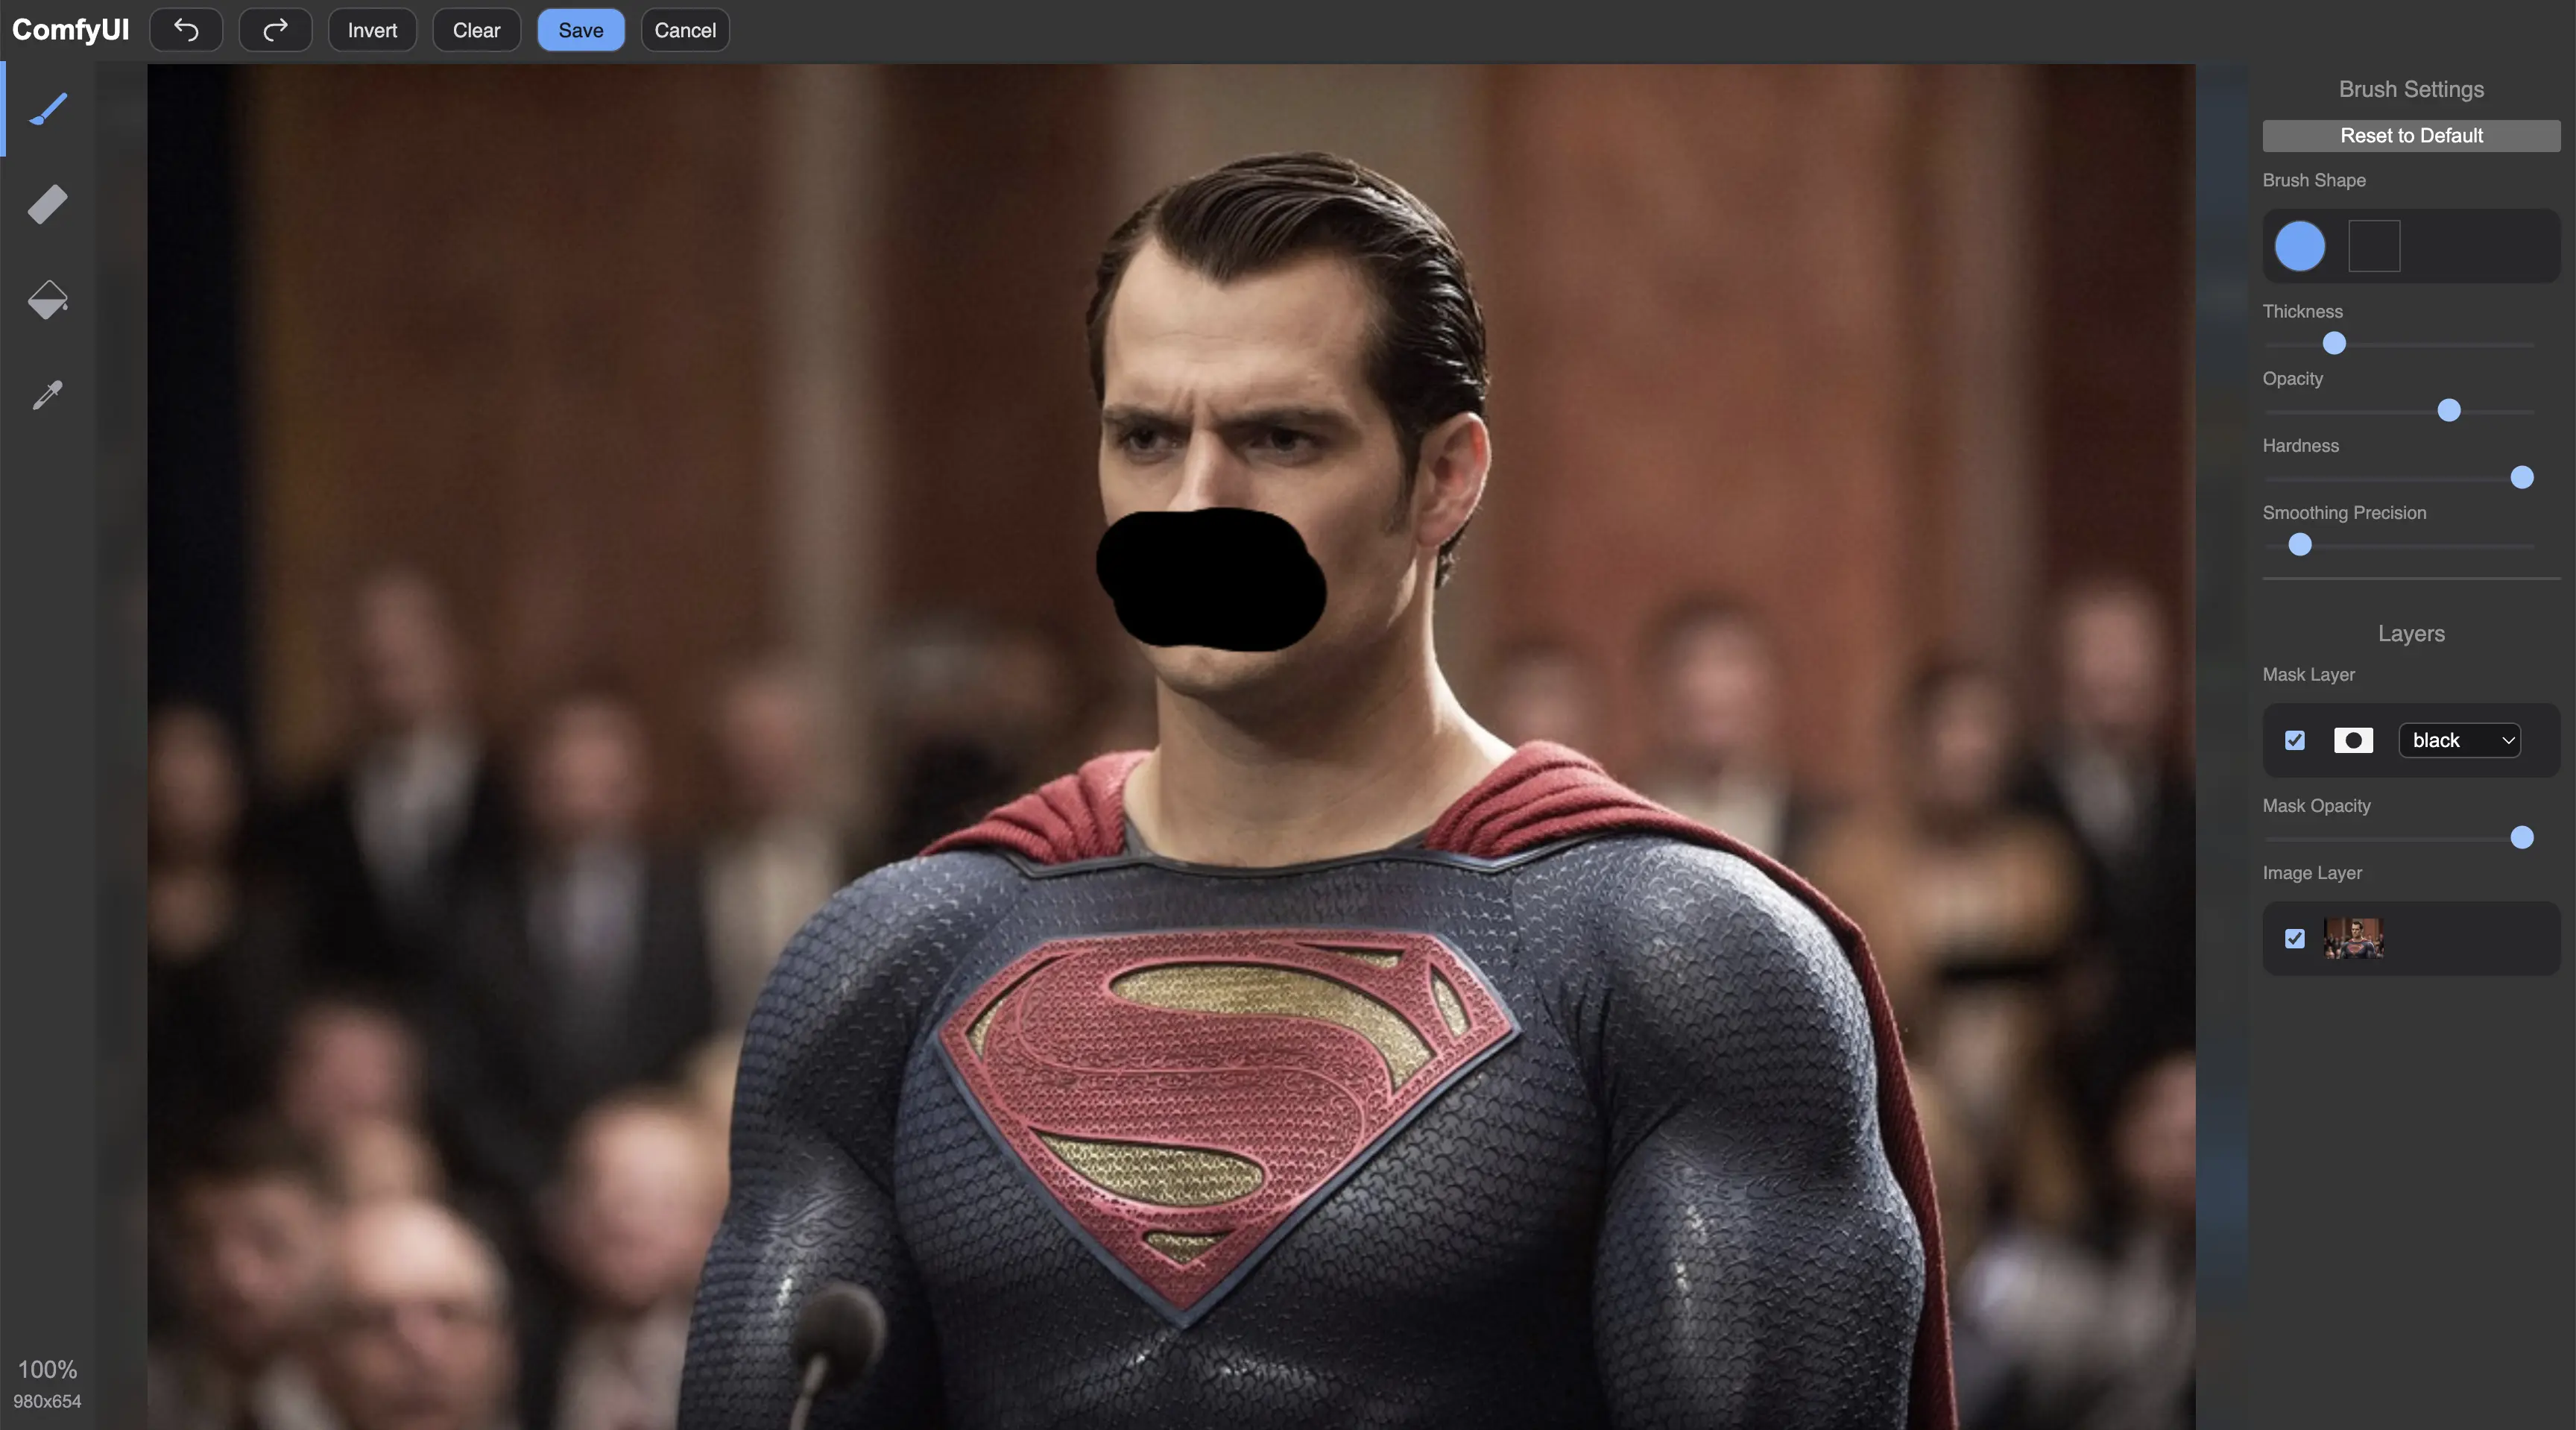This screenshot has width=2576, height=1430.
Task: Click the Mask Opacity slider handle
Action: click(x=2521, y=837)
